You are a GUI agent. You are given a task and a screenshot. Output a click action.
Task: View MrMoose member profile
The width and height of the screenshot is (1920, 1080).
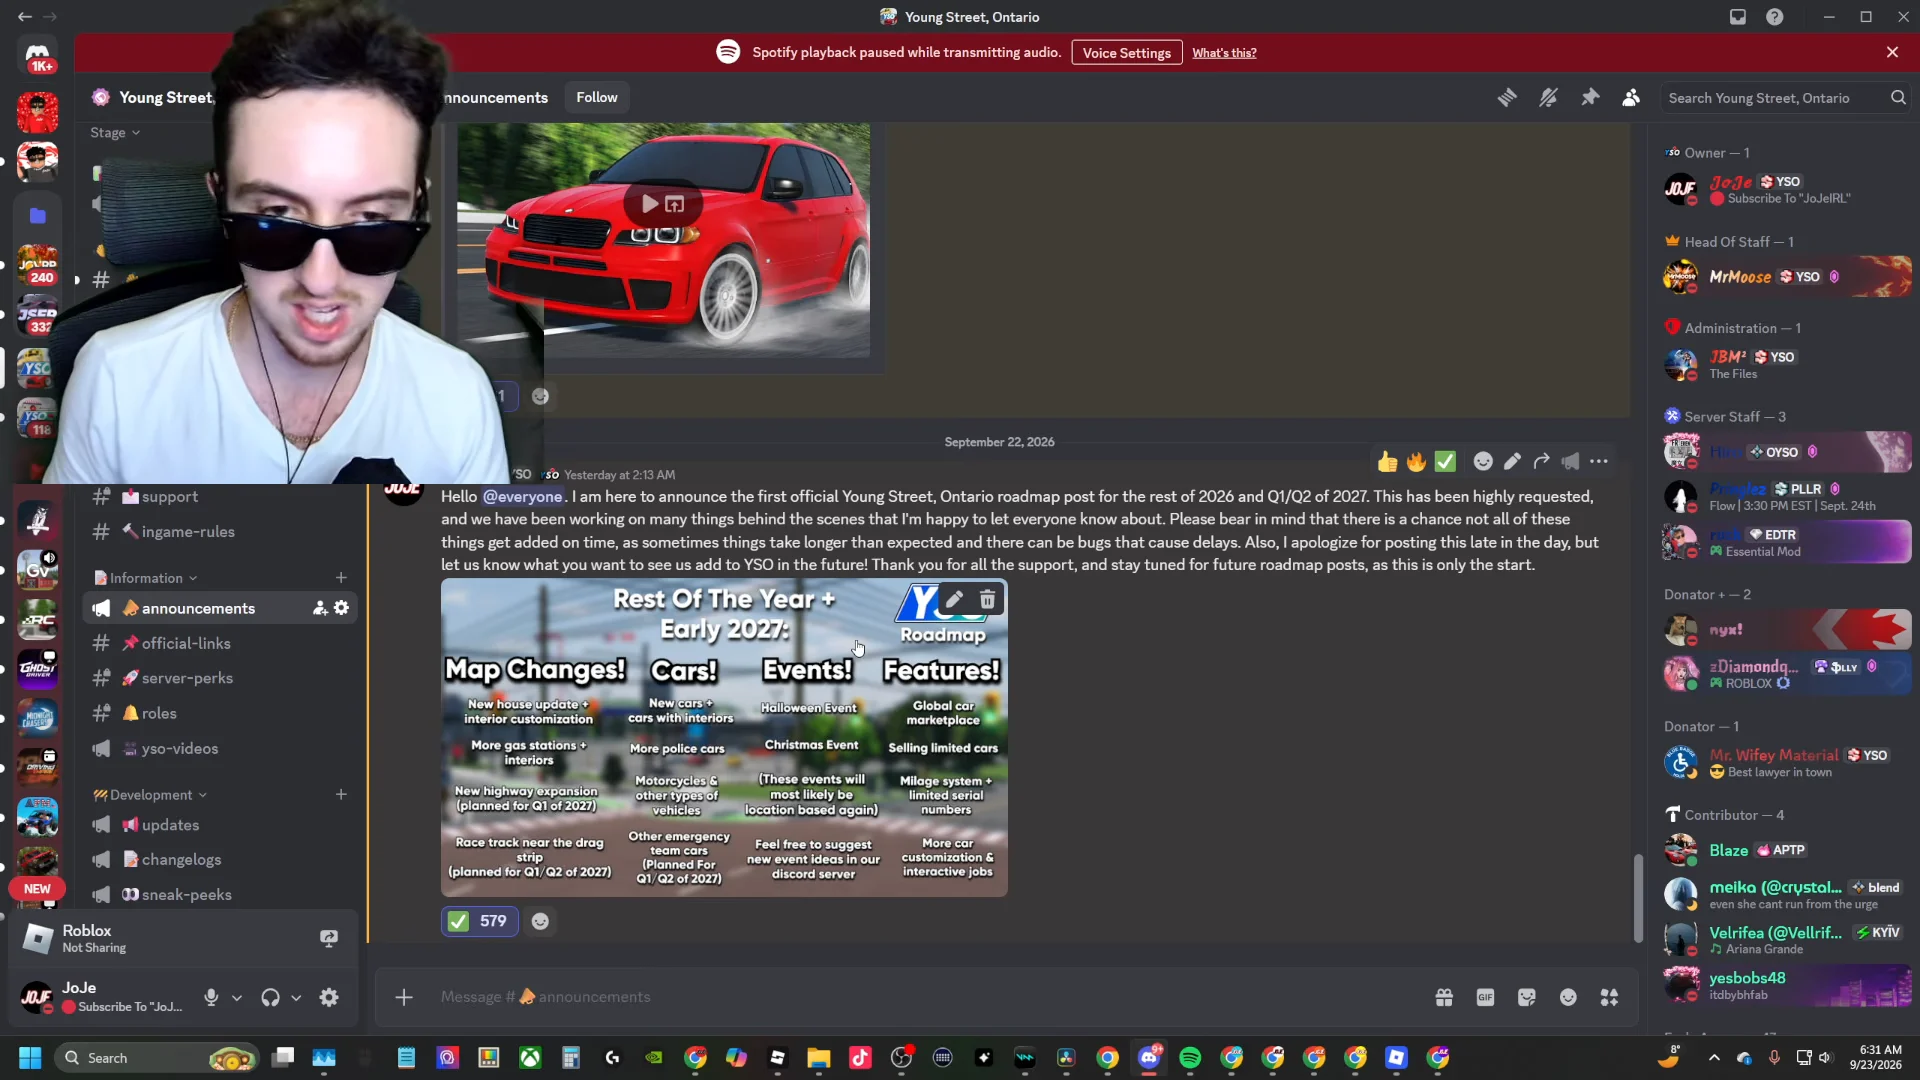pos(1786,277)
